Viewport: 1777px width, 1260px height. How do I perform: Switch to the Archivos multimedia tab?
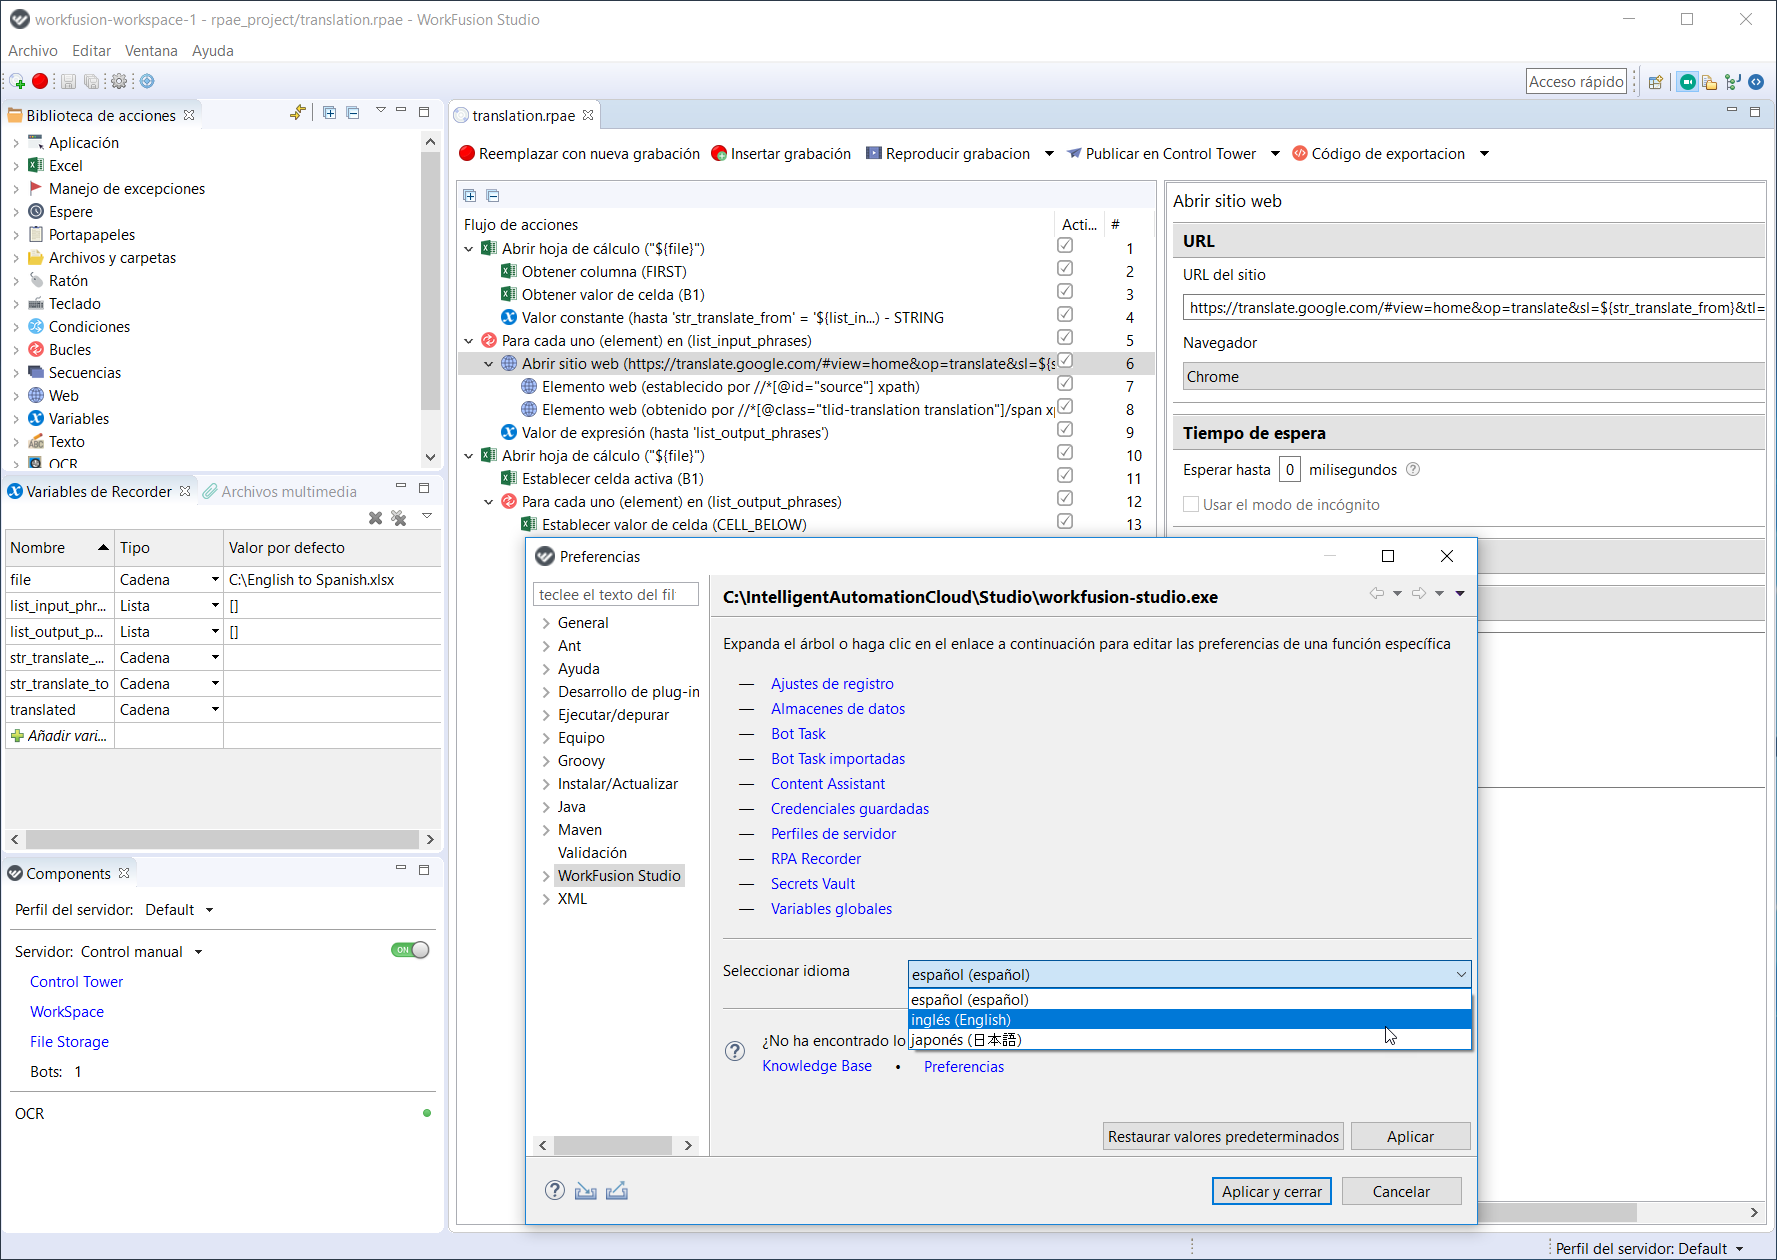[280, 492]
